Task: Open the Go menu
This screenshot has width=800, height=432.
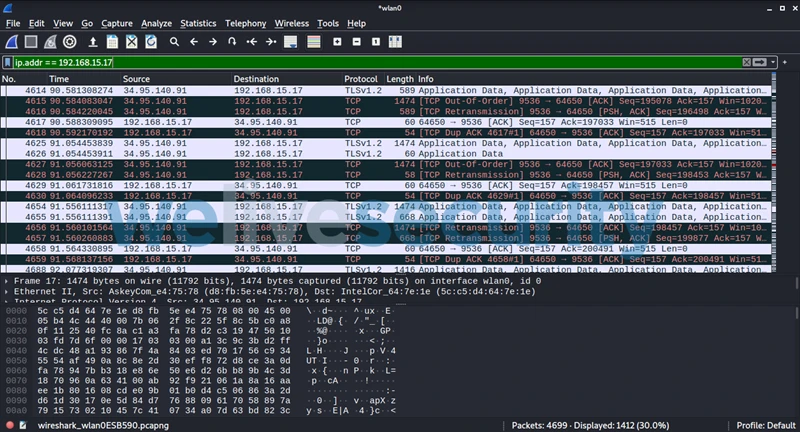Action: tap(87, 23)
